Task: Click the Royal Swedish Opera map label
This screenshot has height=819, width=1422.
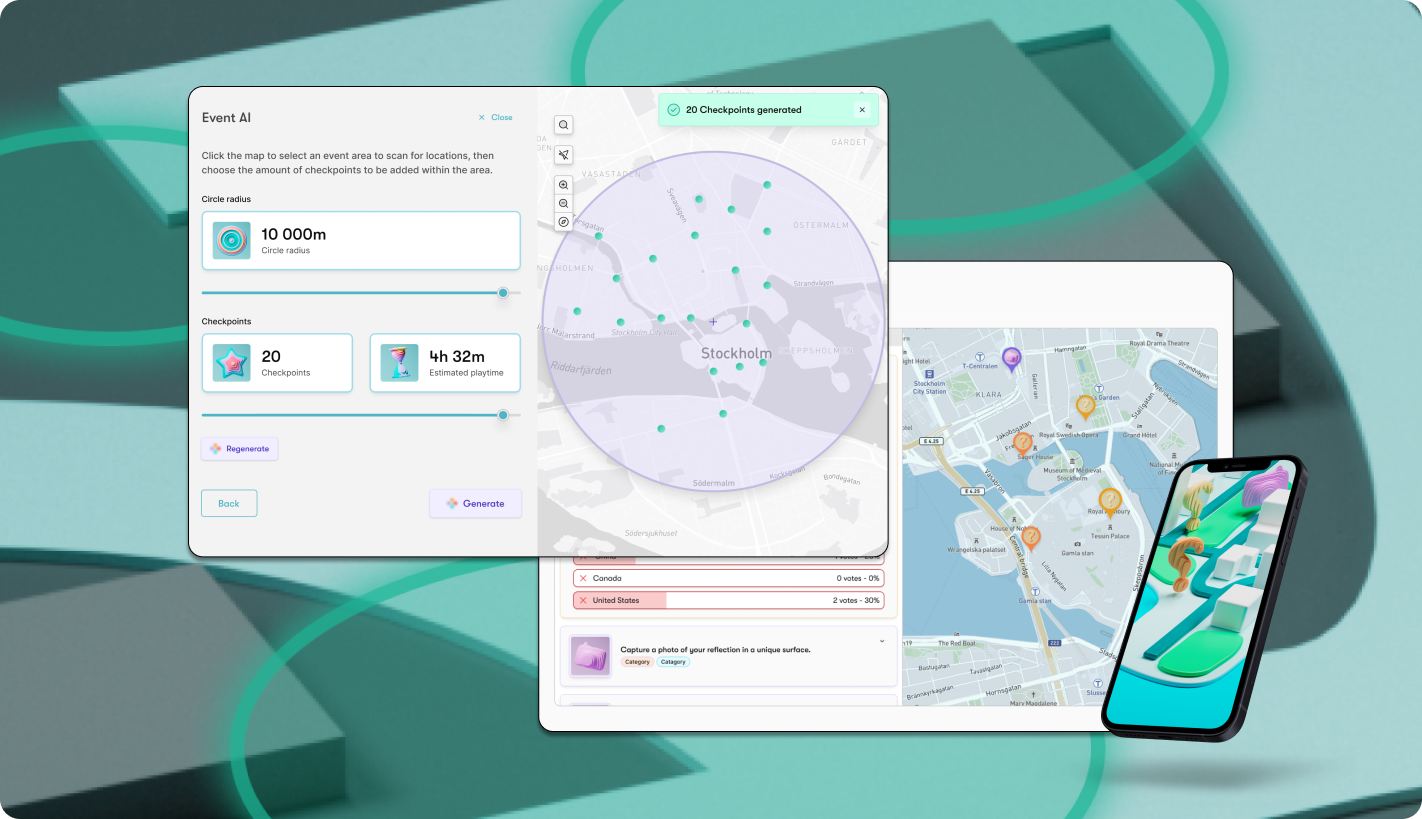Action: click(1069, 435)
